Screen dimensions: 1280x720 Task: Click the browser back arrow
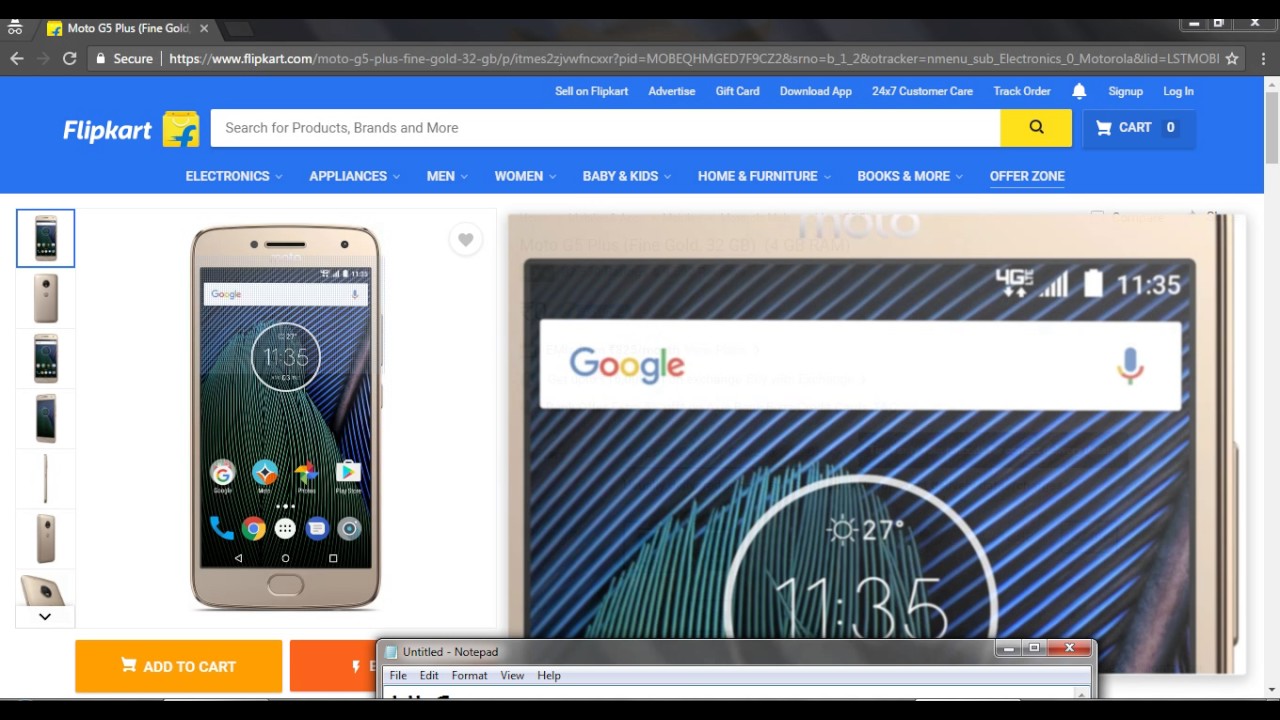tap(16, 59)
